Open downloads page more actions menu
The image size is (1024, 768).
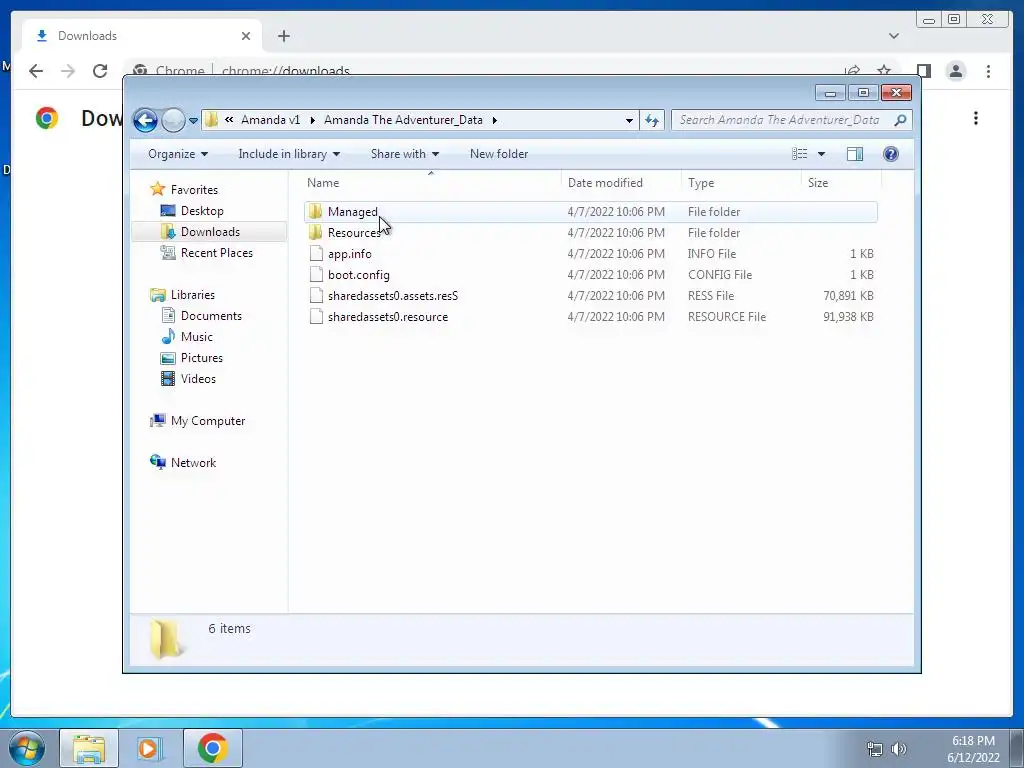pos(976,118)
